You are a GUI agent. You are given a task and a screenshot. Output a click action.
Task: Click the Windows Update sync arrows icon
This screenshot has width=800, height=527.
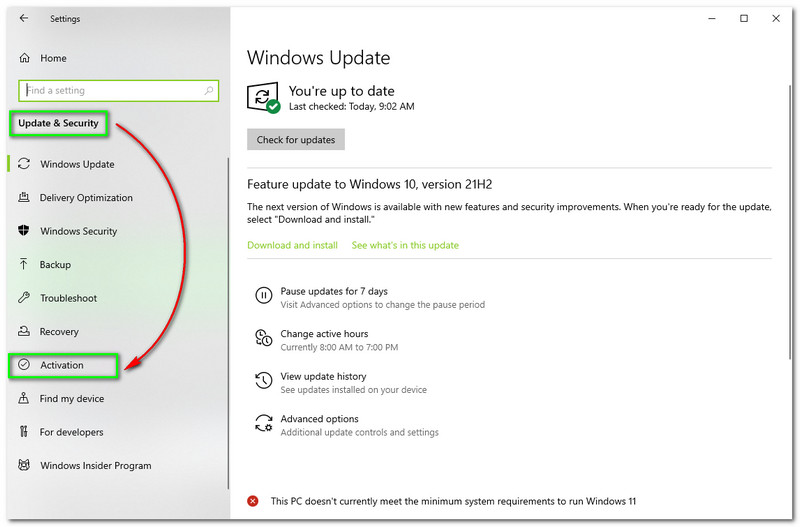tap(24, 164)
